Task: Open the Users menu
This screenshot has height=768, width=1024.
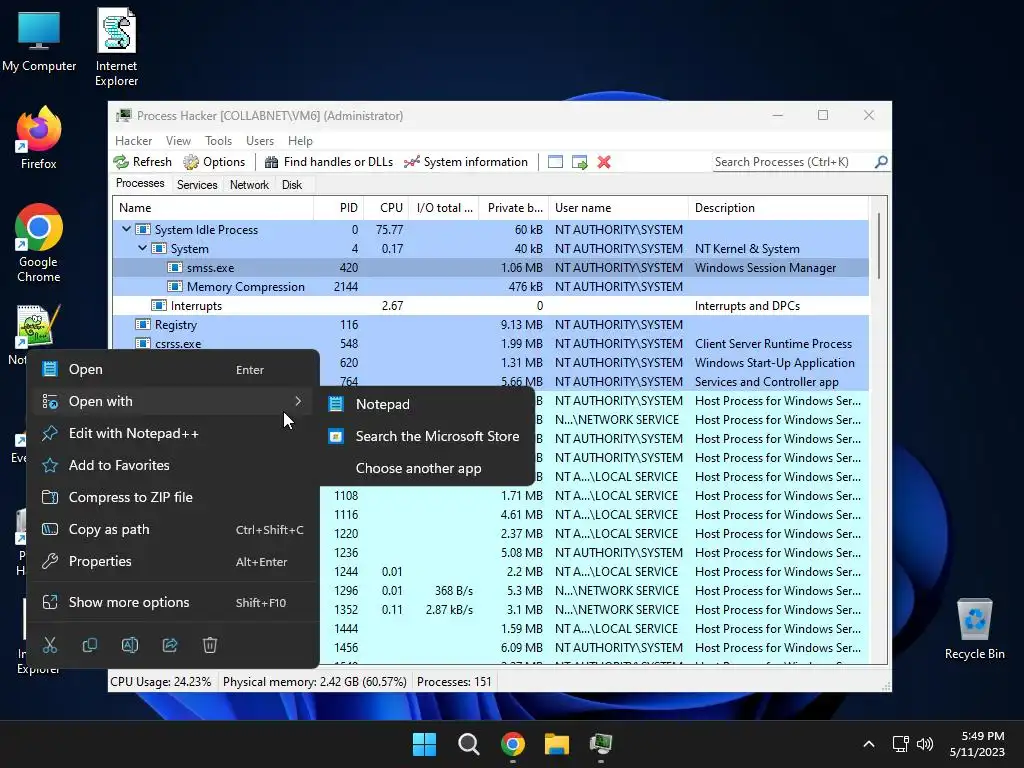Action: pyautogui.click(x=260, y=141)
